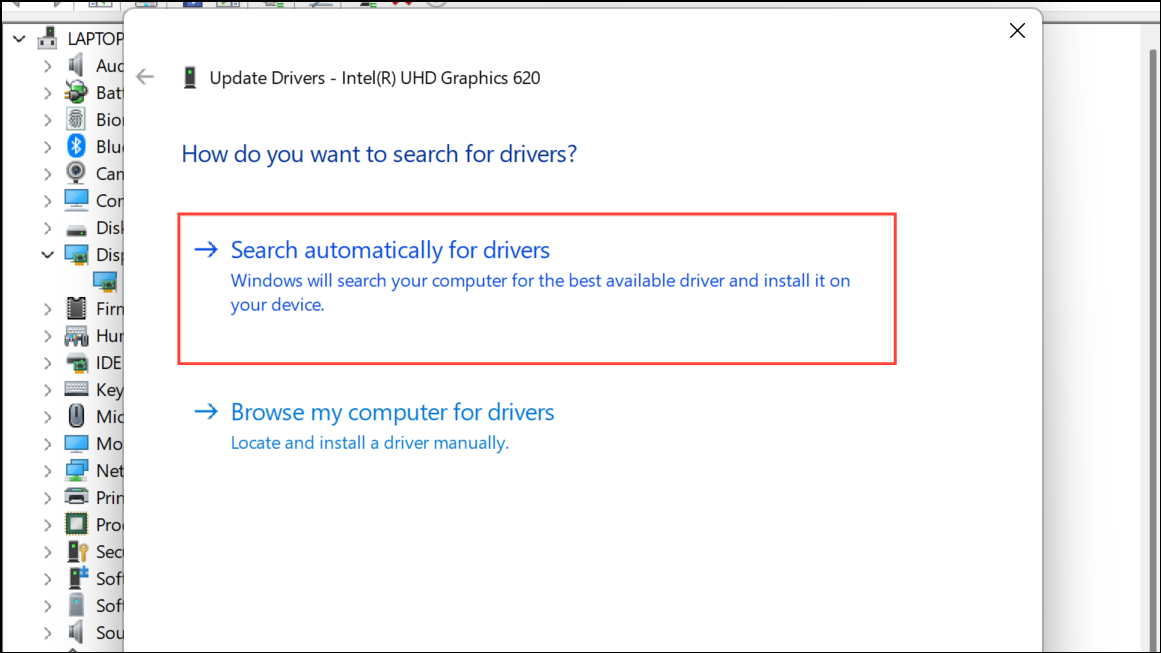
Task: Click the Mice pointing devices icon
Action: (76, 416)
